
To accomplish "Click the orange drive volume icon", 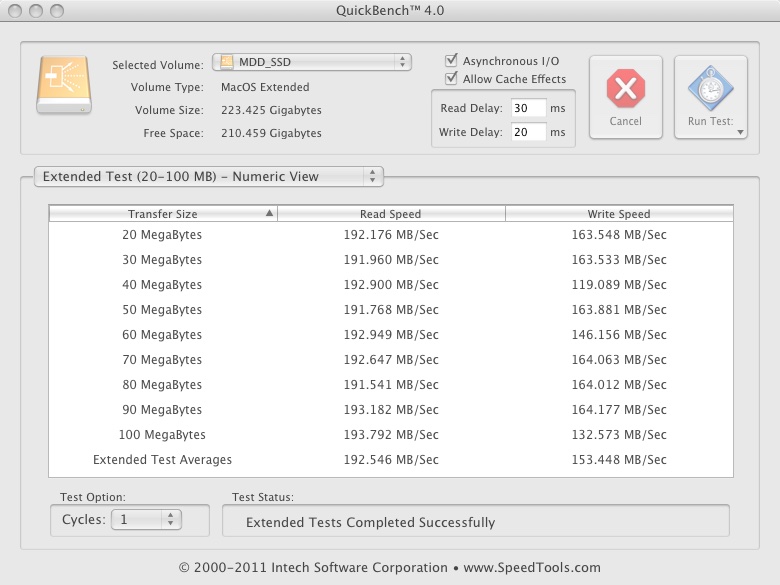I will coord(64,85).
